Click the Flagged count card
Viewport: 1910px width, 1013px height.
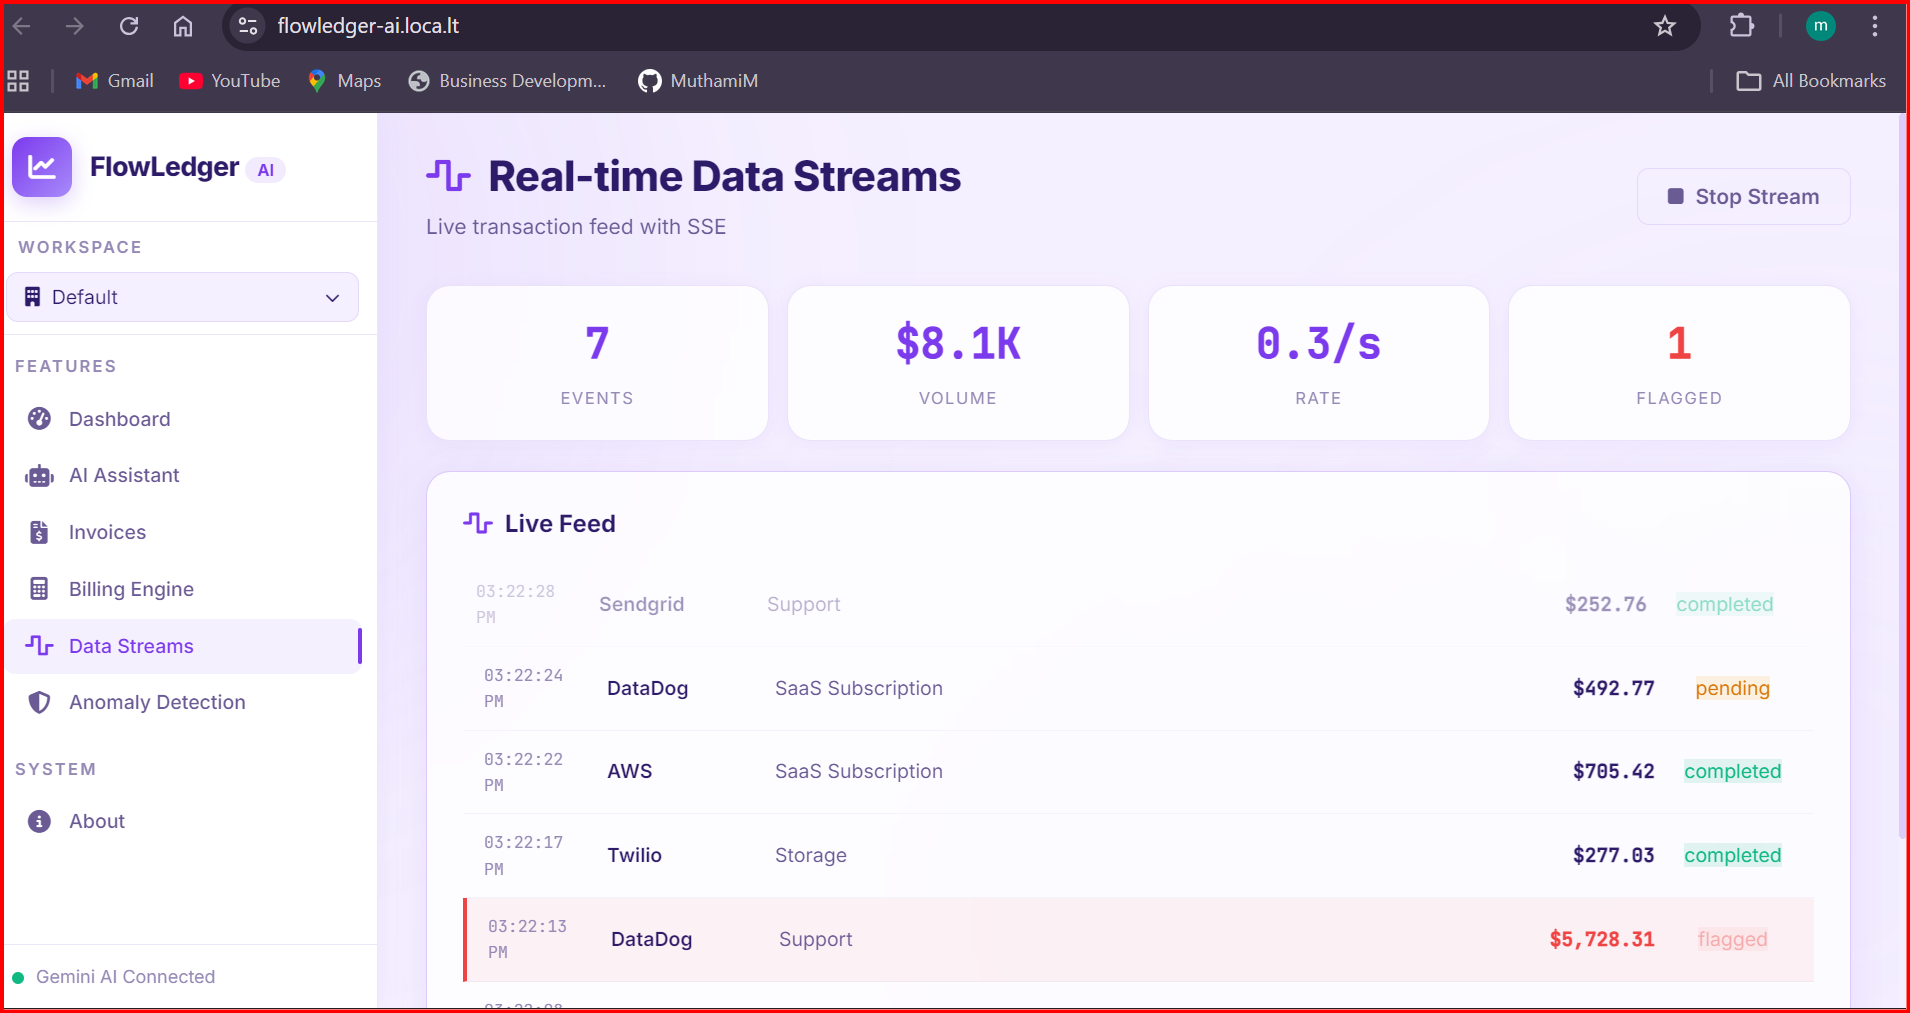pyautogui.click(x=1679, y=363)
